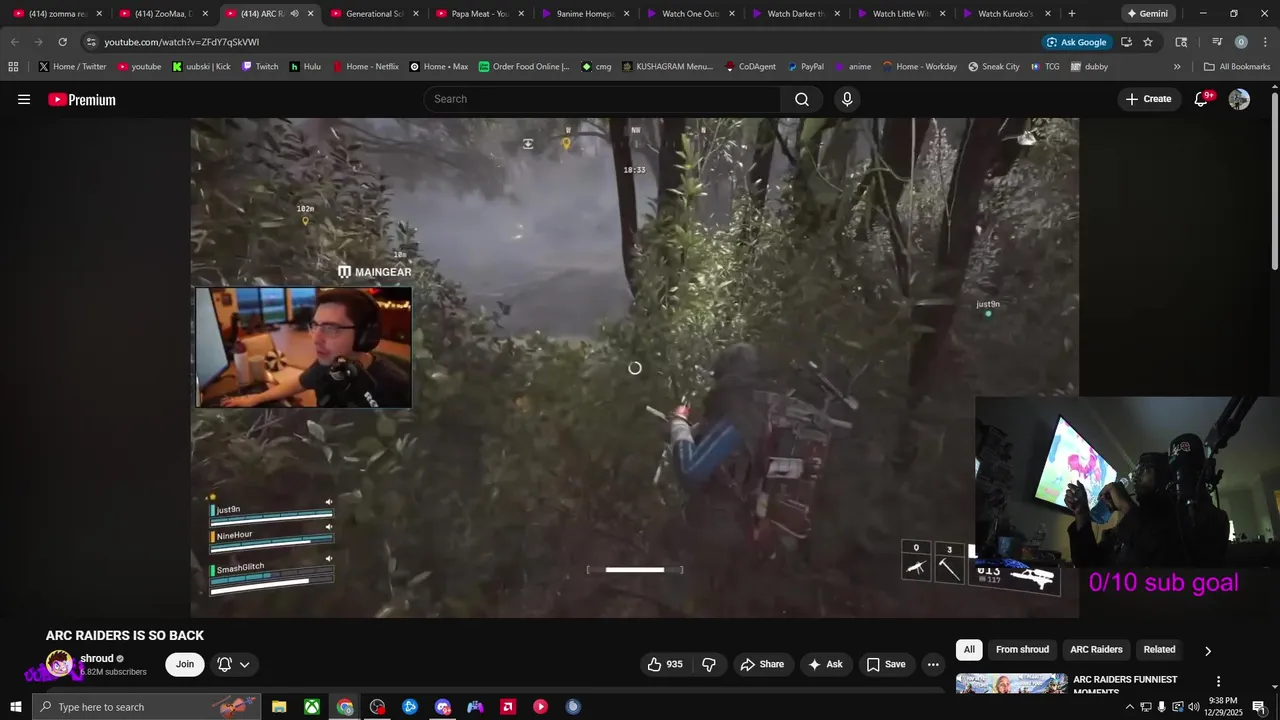Open account avatar menu at top right
Viewport: 1280px width, 720px height.
[1239, 99]
